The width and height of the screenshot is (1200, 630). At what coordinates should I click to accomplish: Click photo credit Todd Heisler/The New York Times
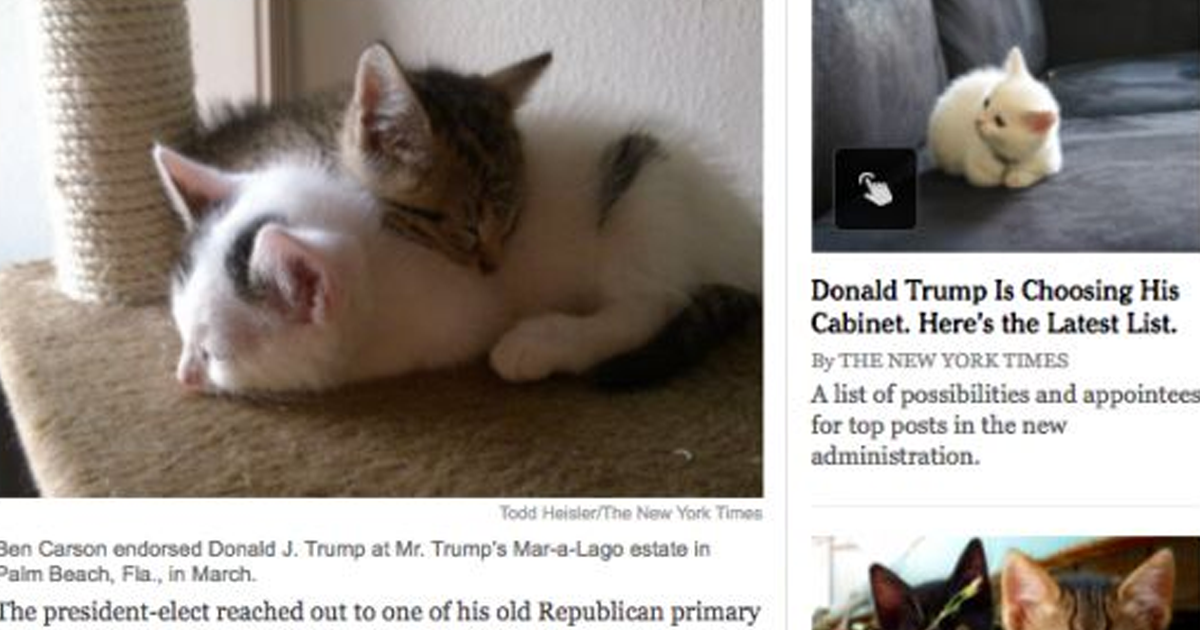[631, 513]
